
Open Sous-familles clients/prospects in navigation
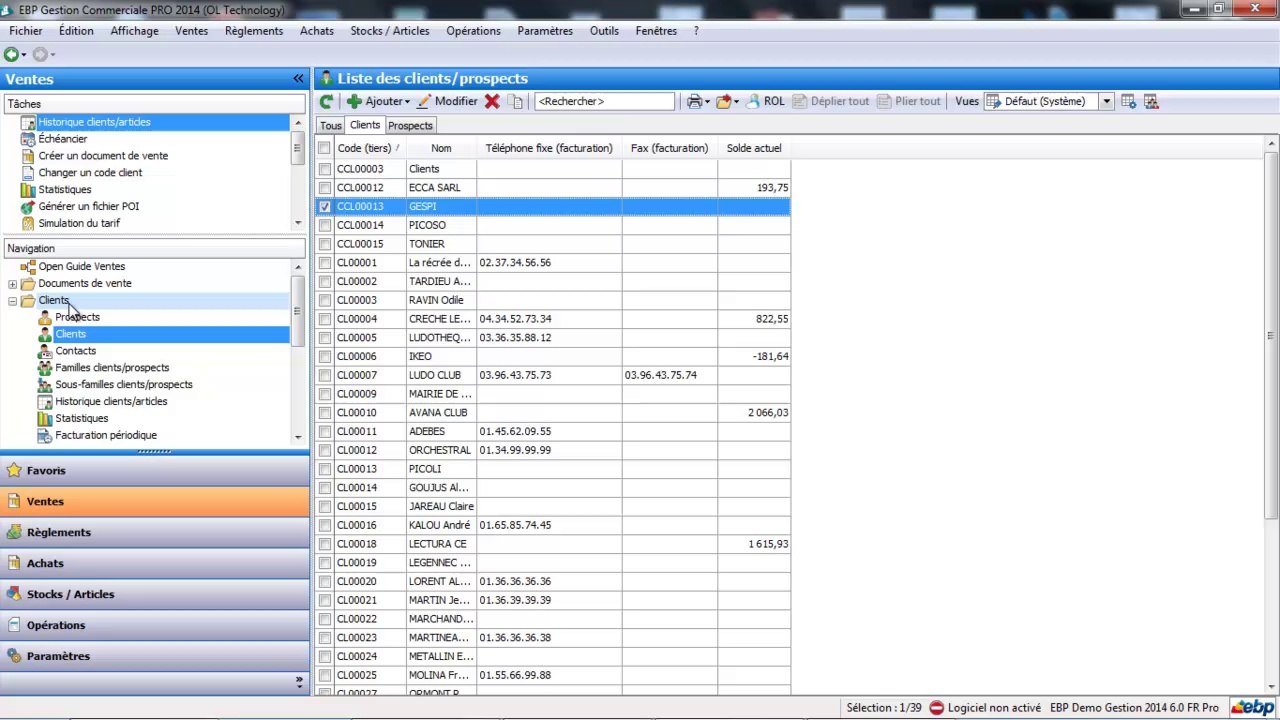pos(124,385)
